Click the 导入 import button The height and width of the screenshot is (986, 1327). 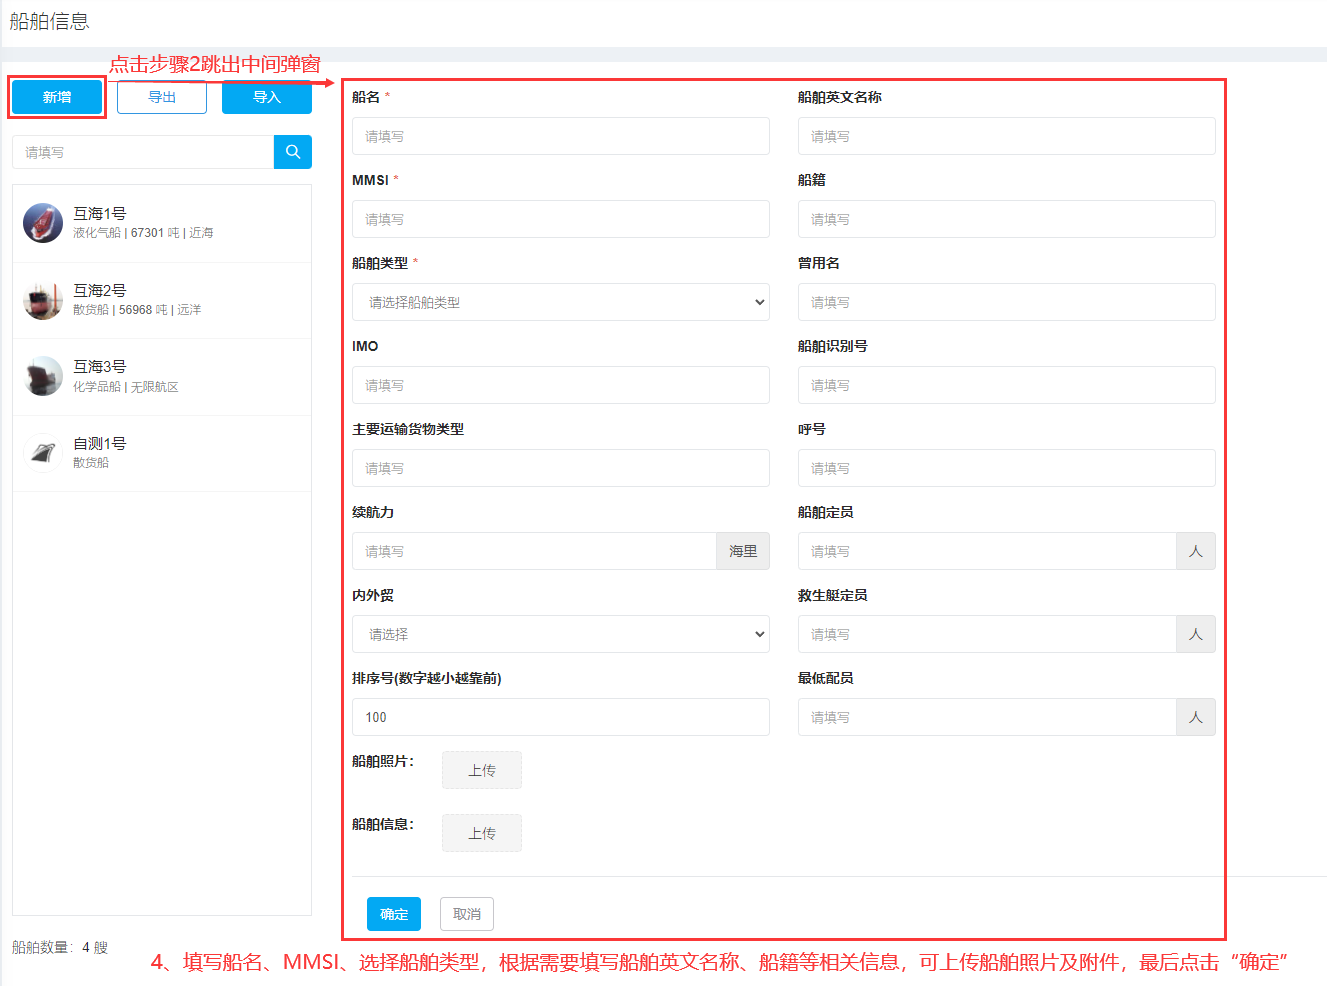pyautogui.click(x=267, y=97)
